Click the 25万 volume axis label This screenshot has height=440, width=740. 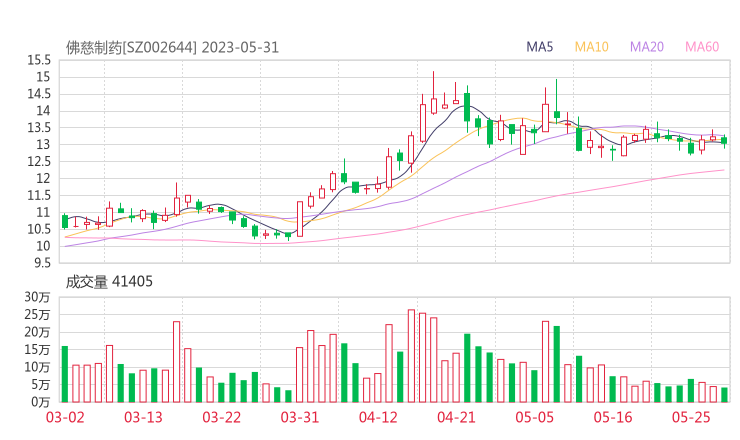click(37, 315)
